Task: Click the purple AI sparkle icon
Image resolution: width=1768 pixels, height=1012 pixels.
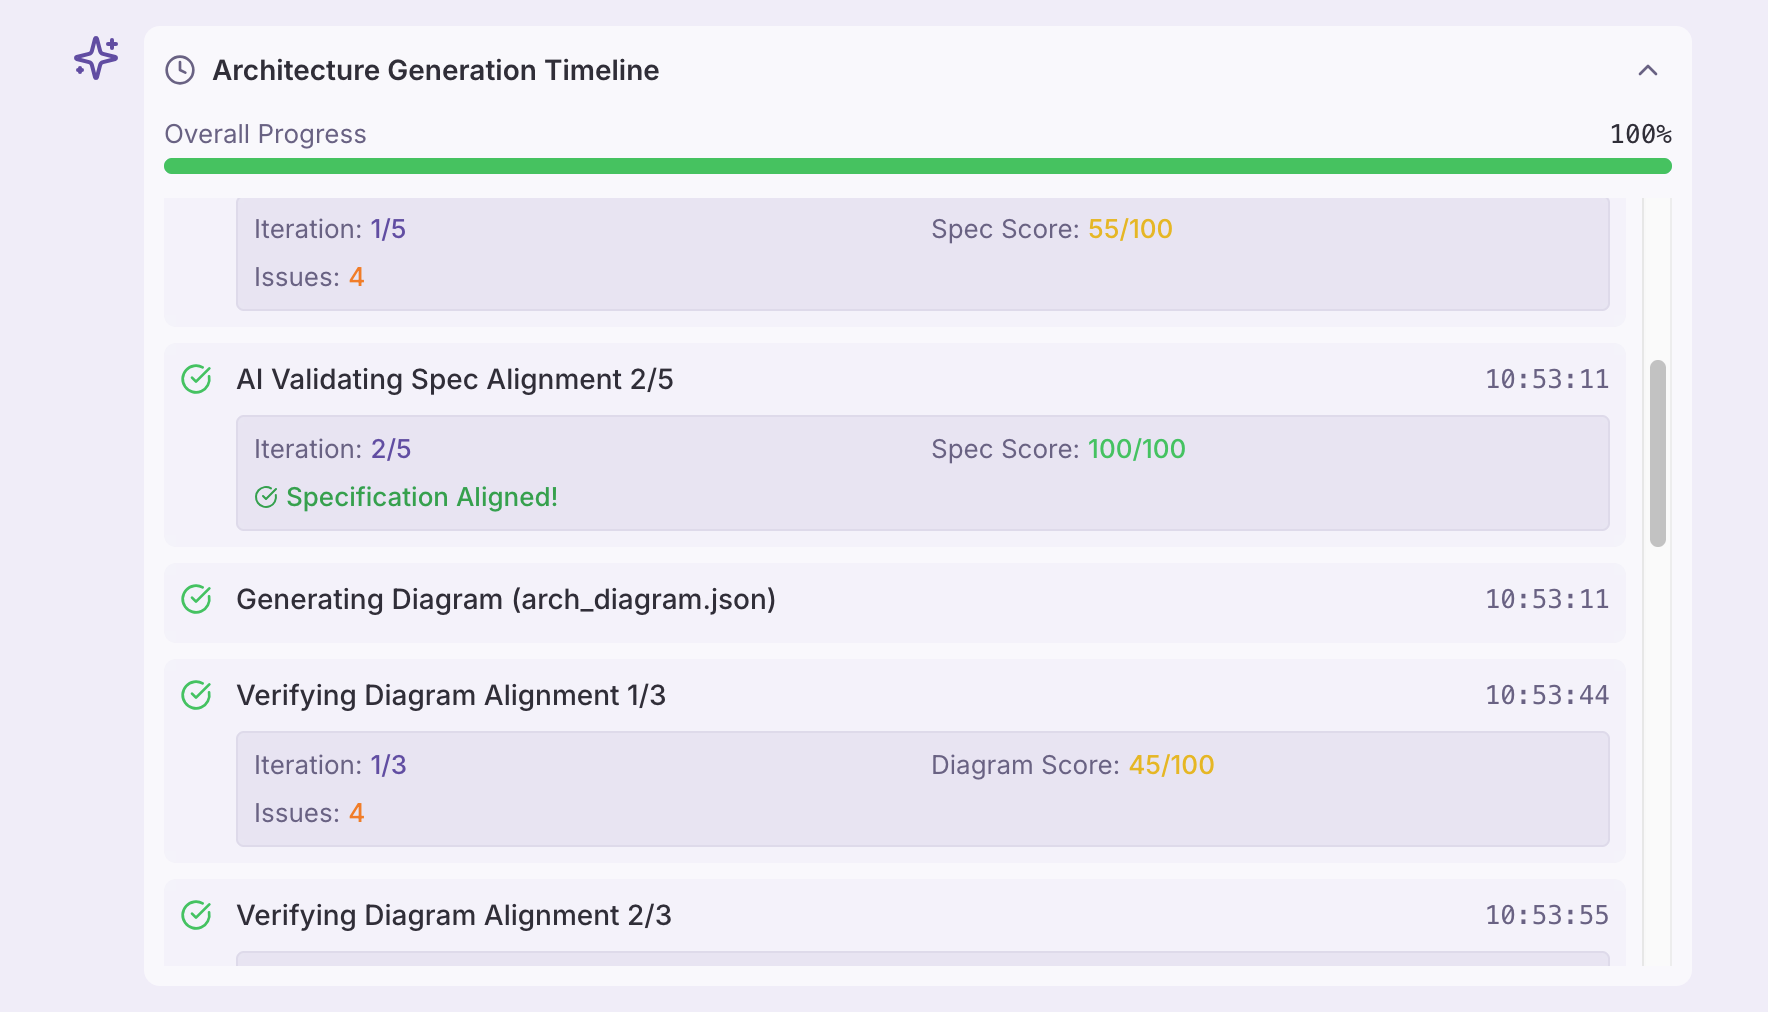Action: coord(96,58)
